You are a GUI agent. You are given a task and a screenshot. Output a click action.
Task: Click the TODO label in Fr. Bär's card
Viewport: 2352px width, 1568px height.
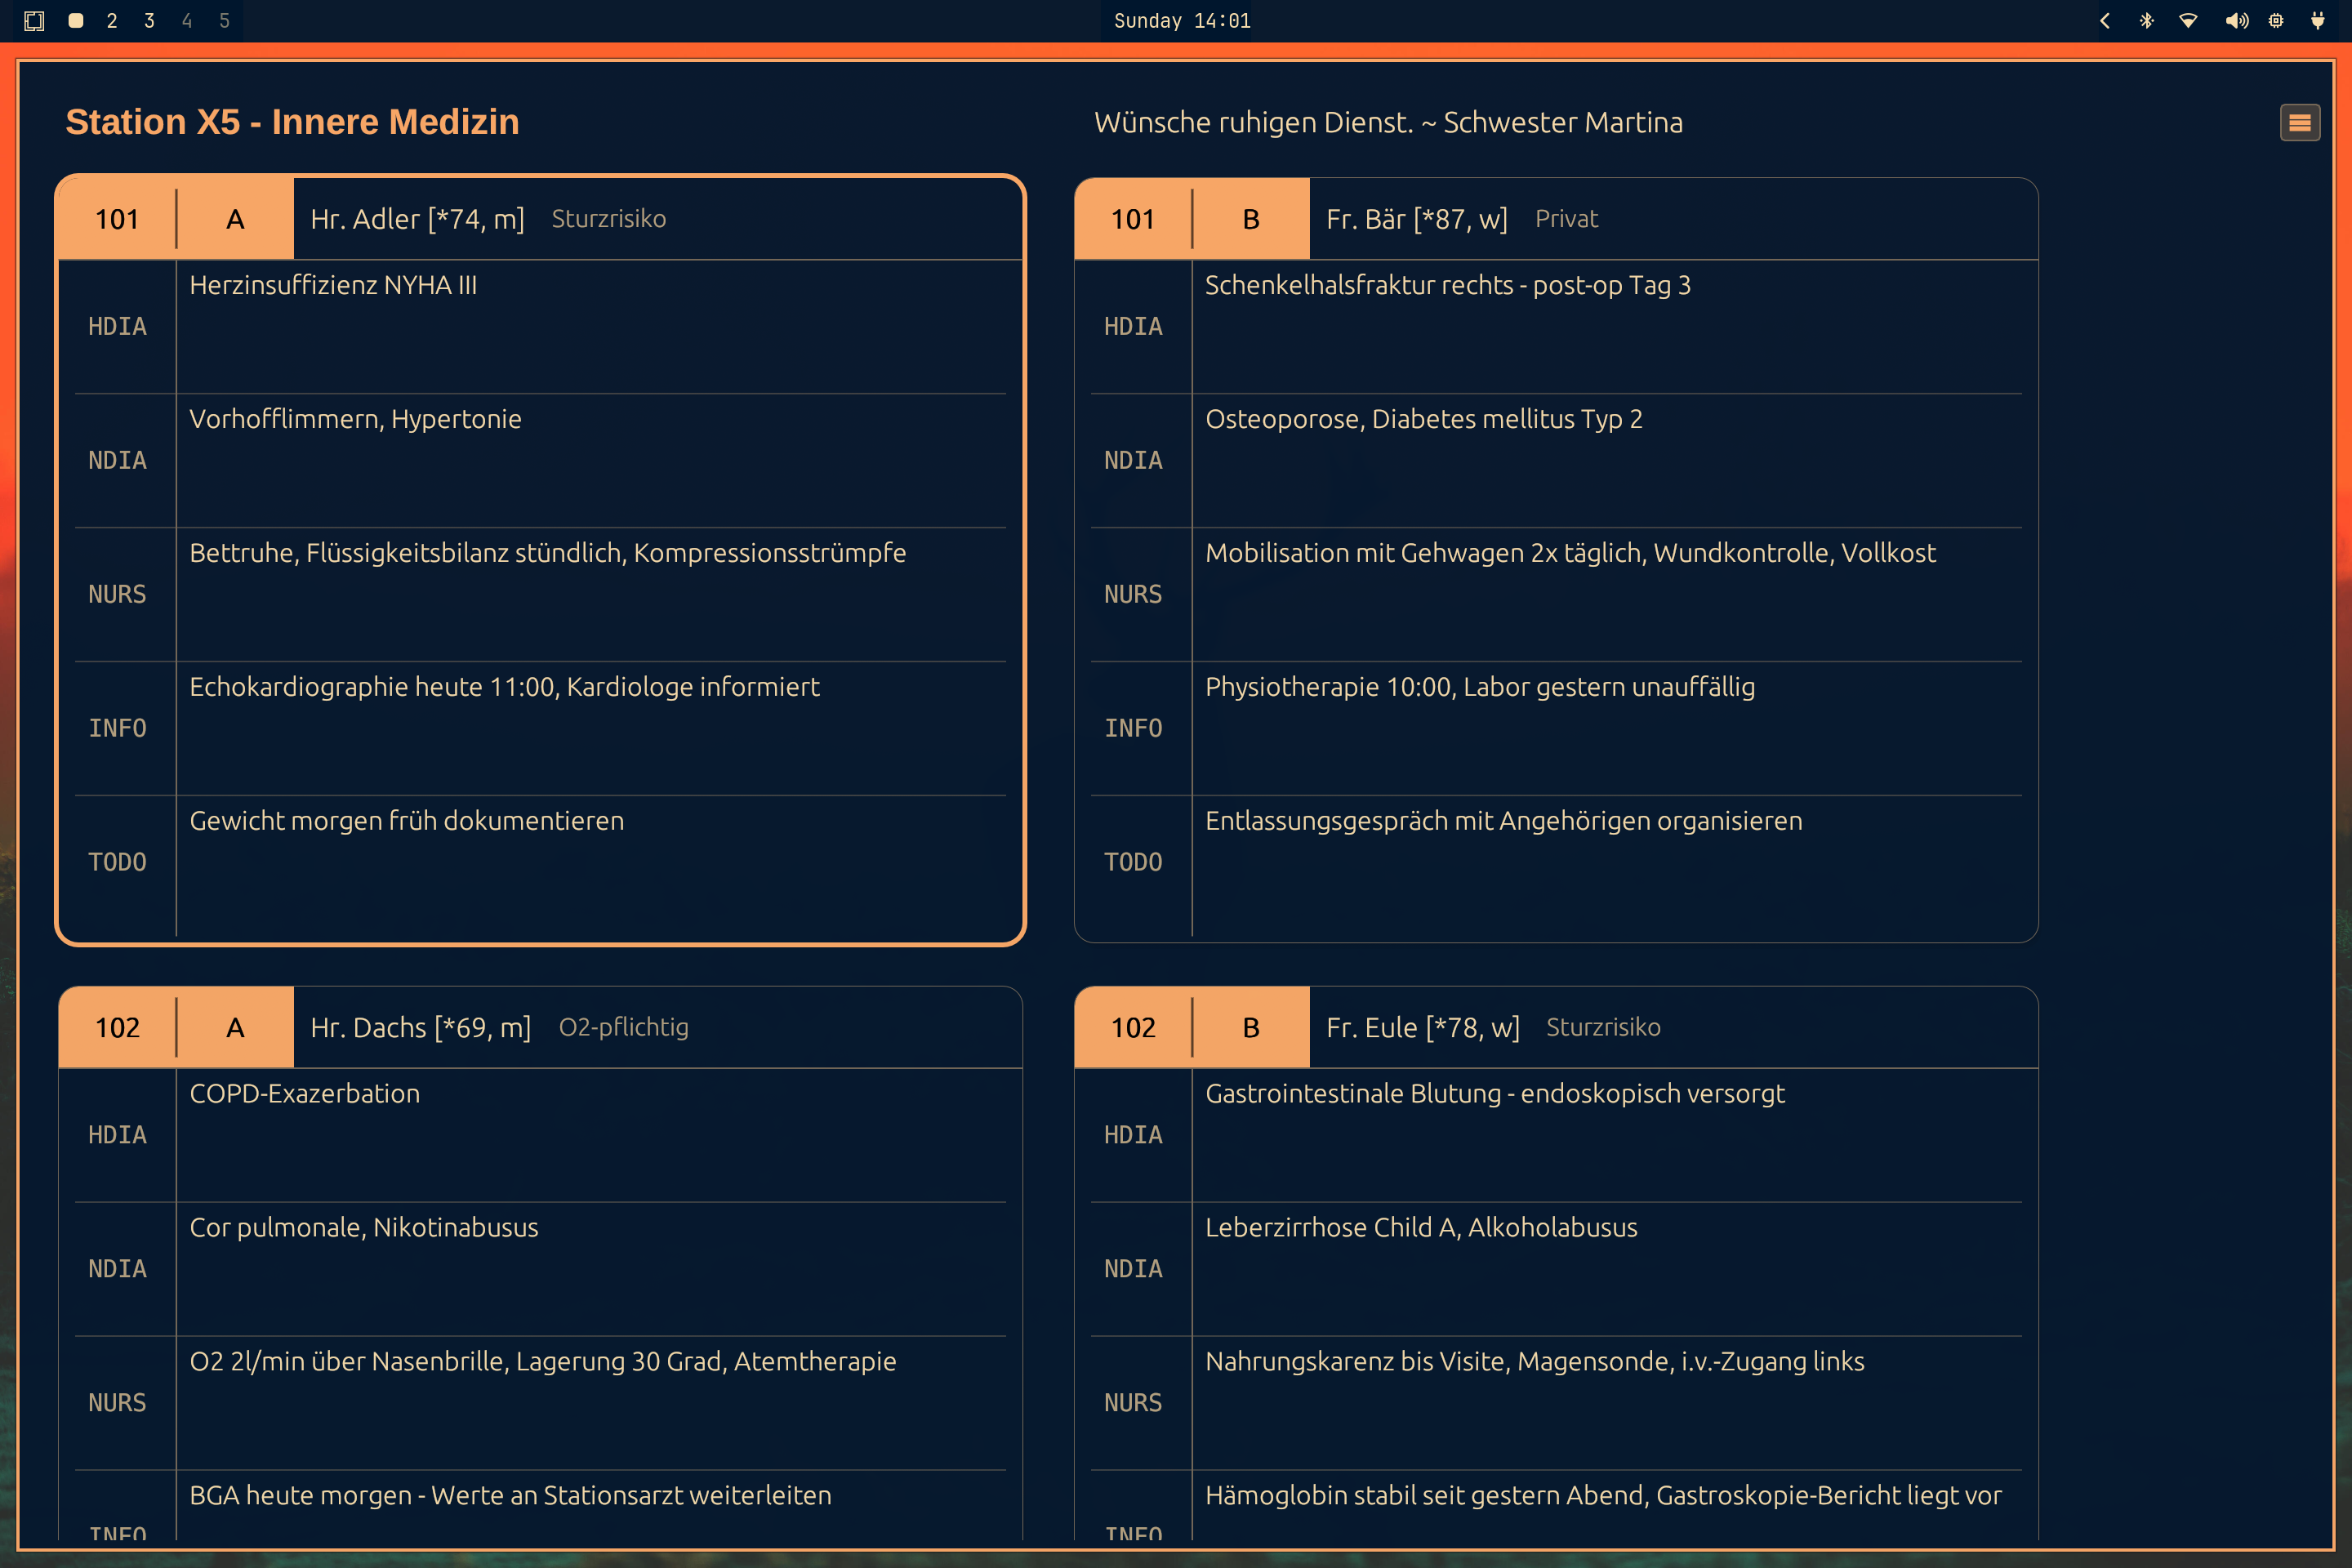coord(1133,863)
